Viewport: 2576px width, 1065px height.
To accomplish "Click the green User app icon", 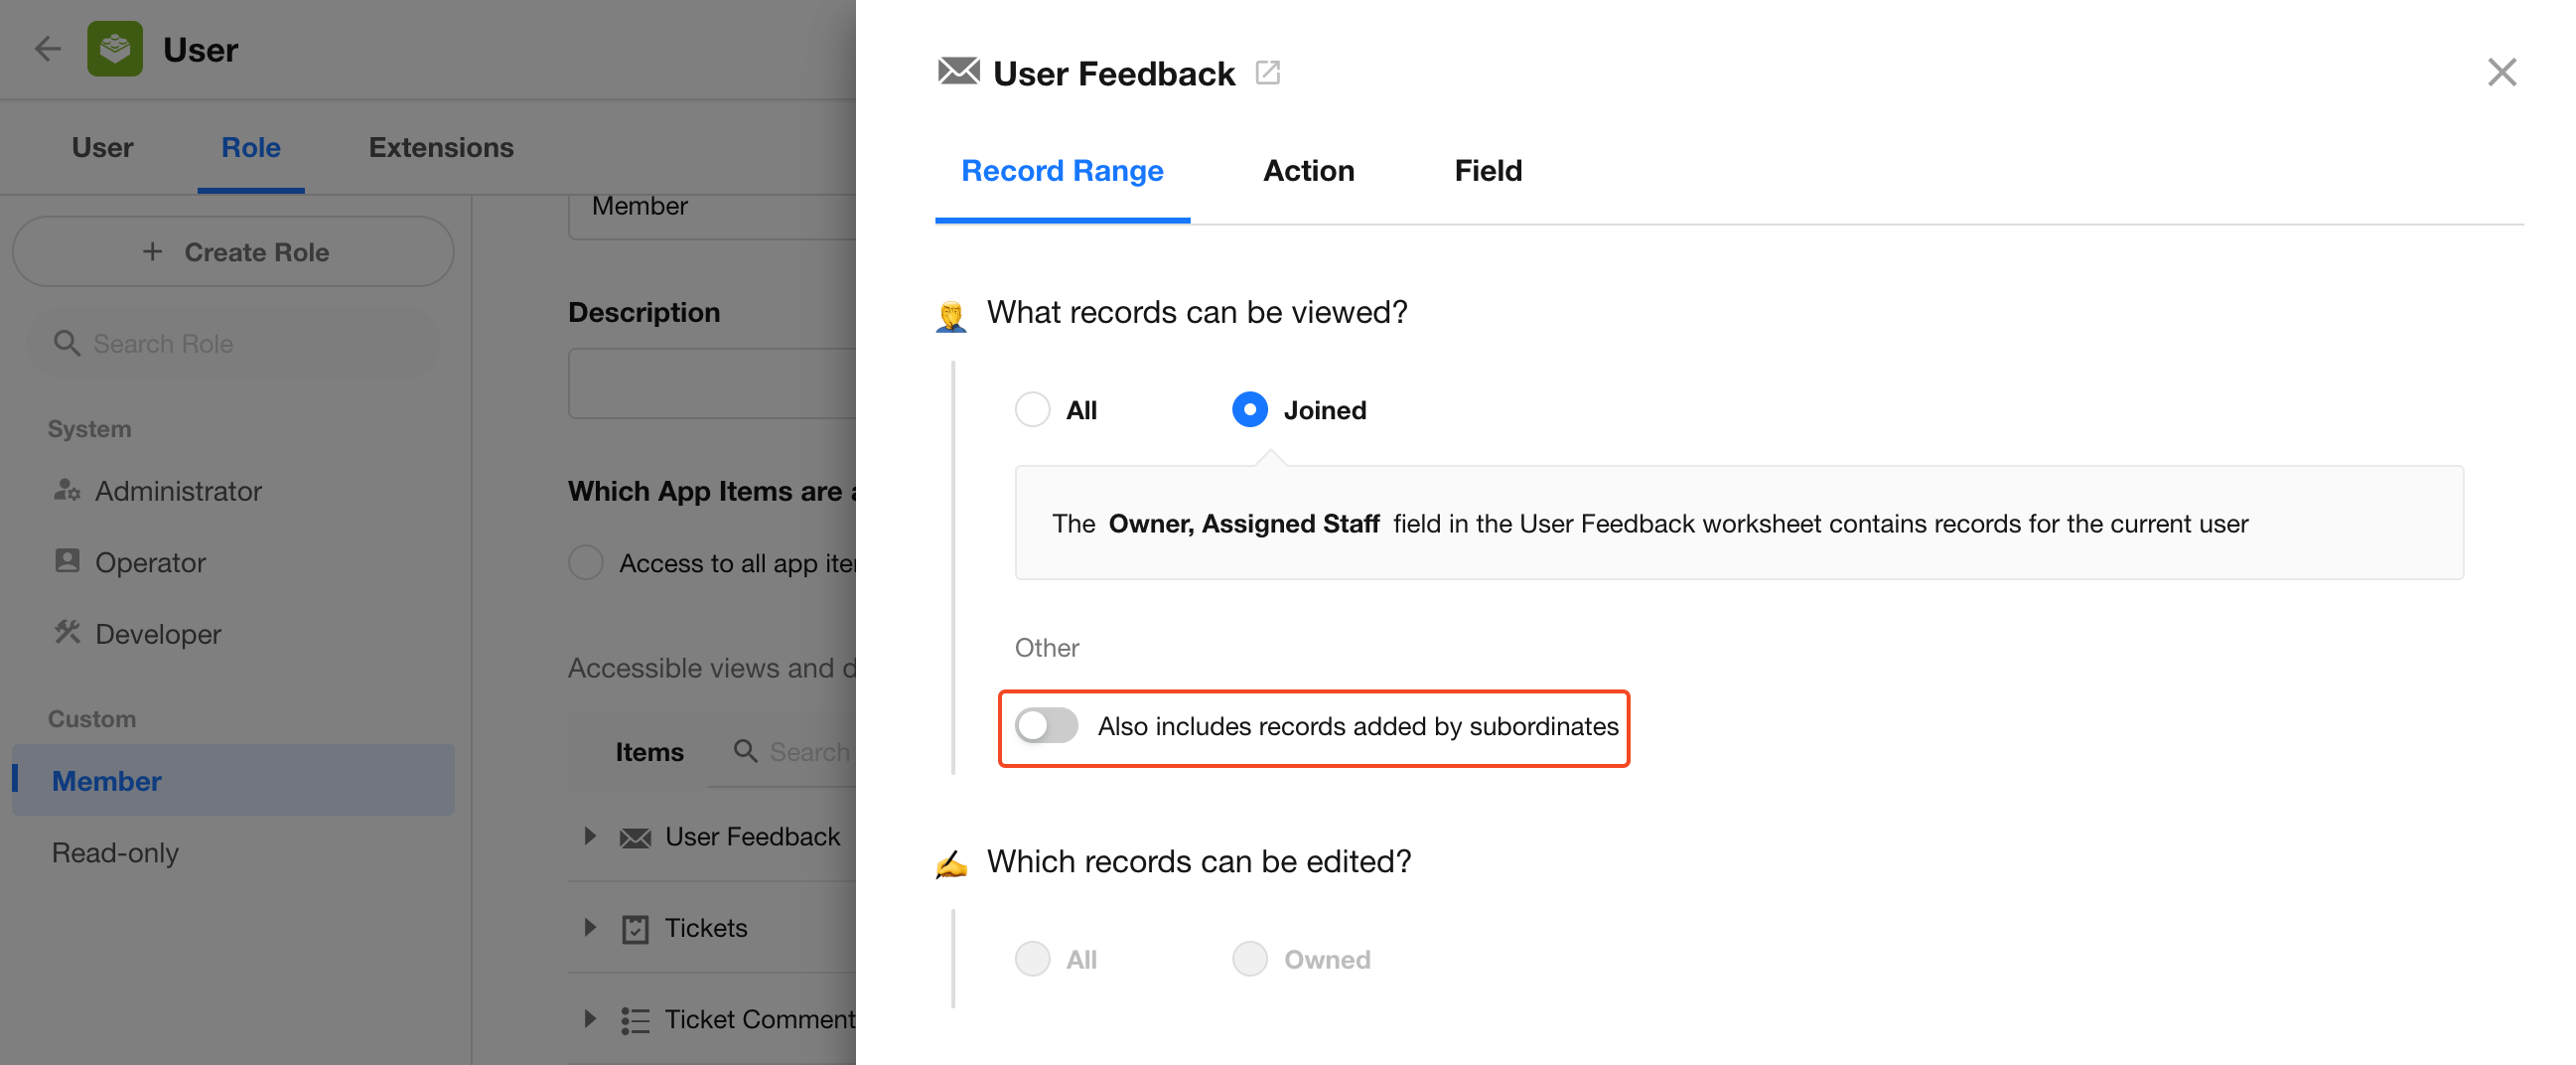I will coord(115,49).
